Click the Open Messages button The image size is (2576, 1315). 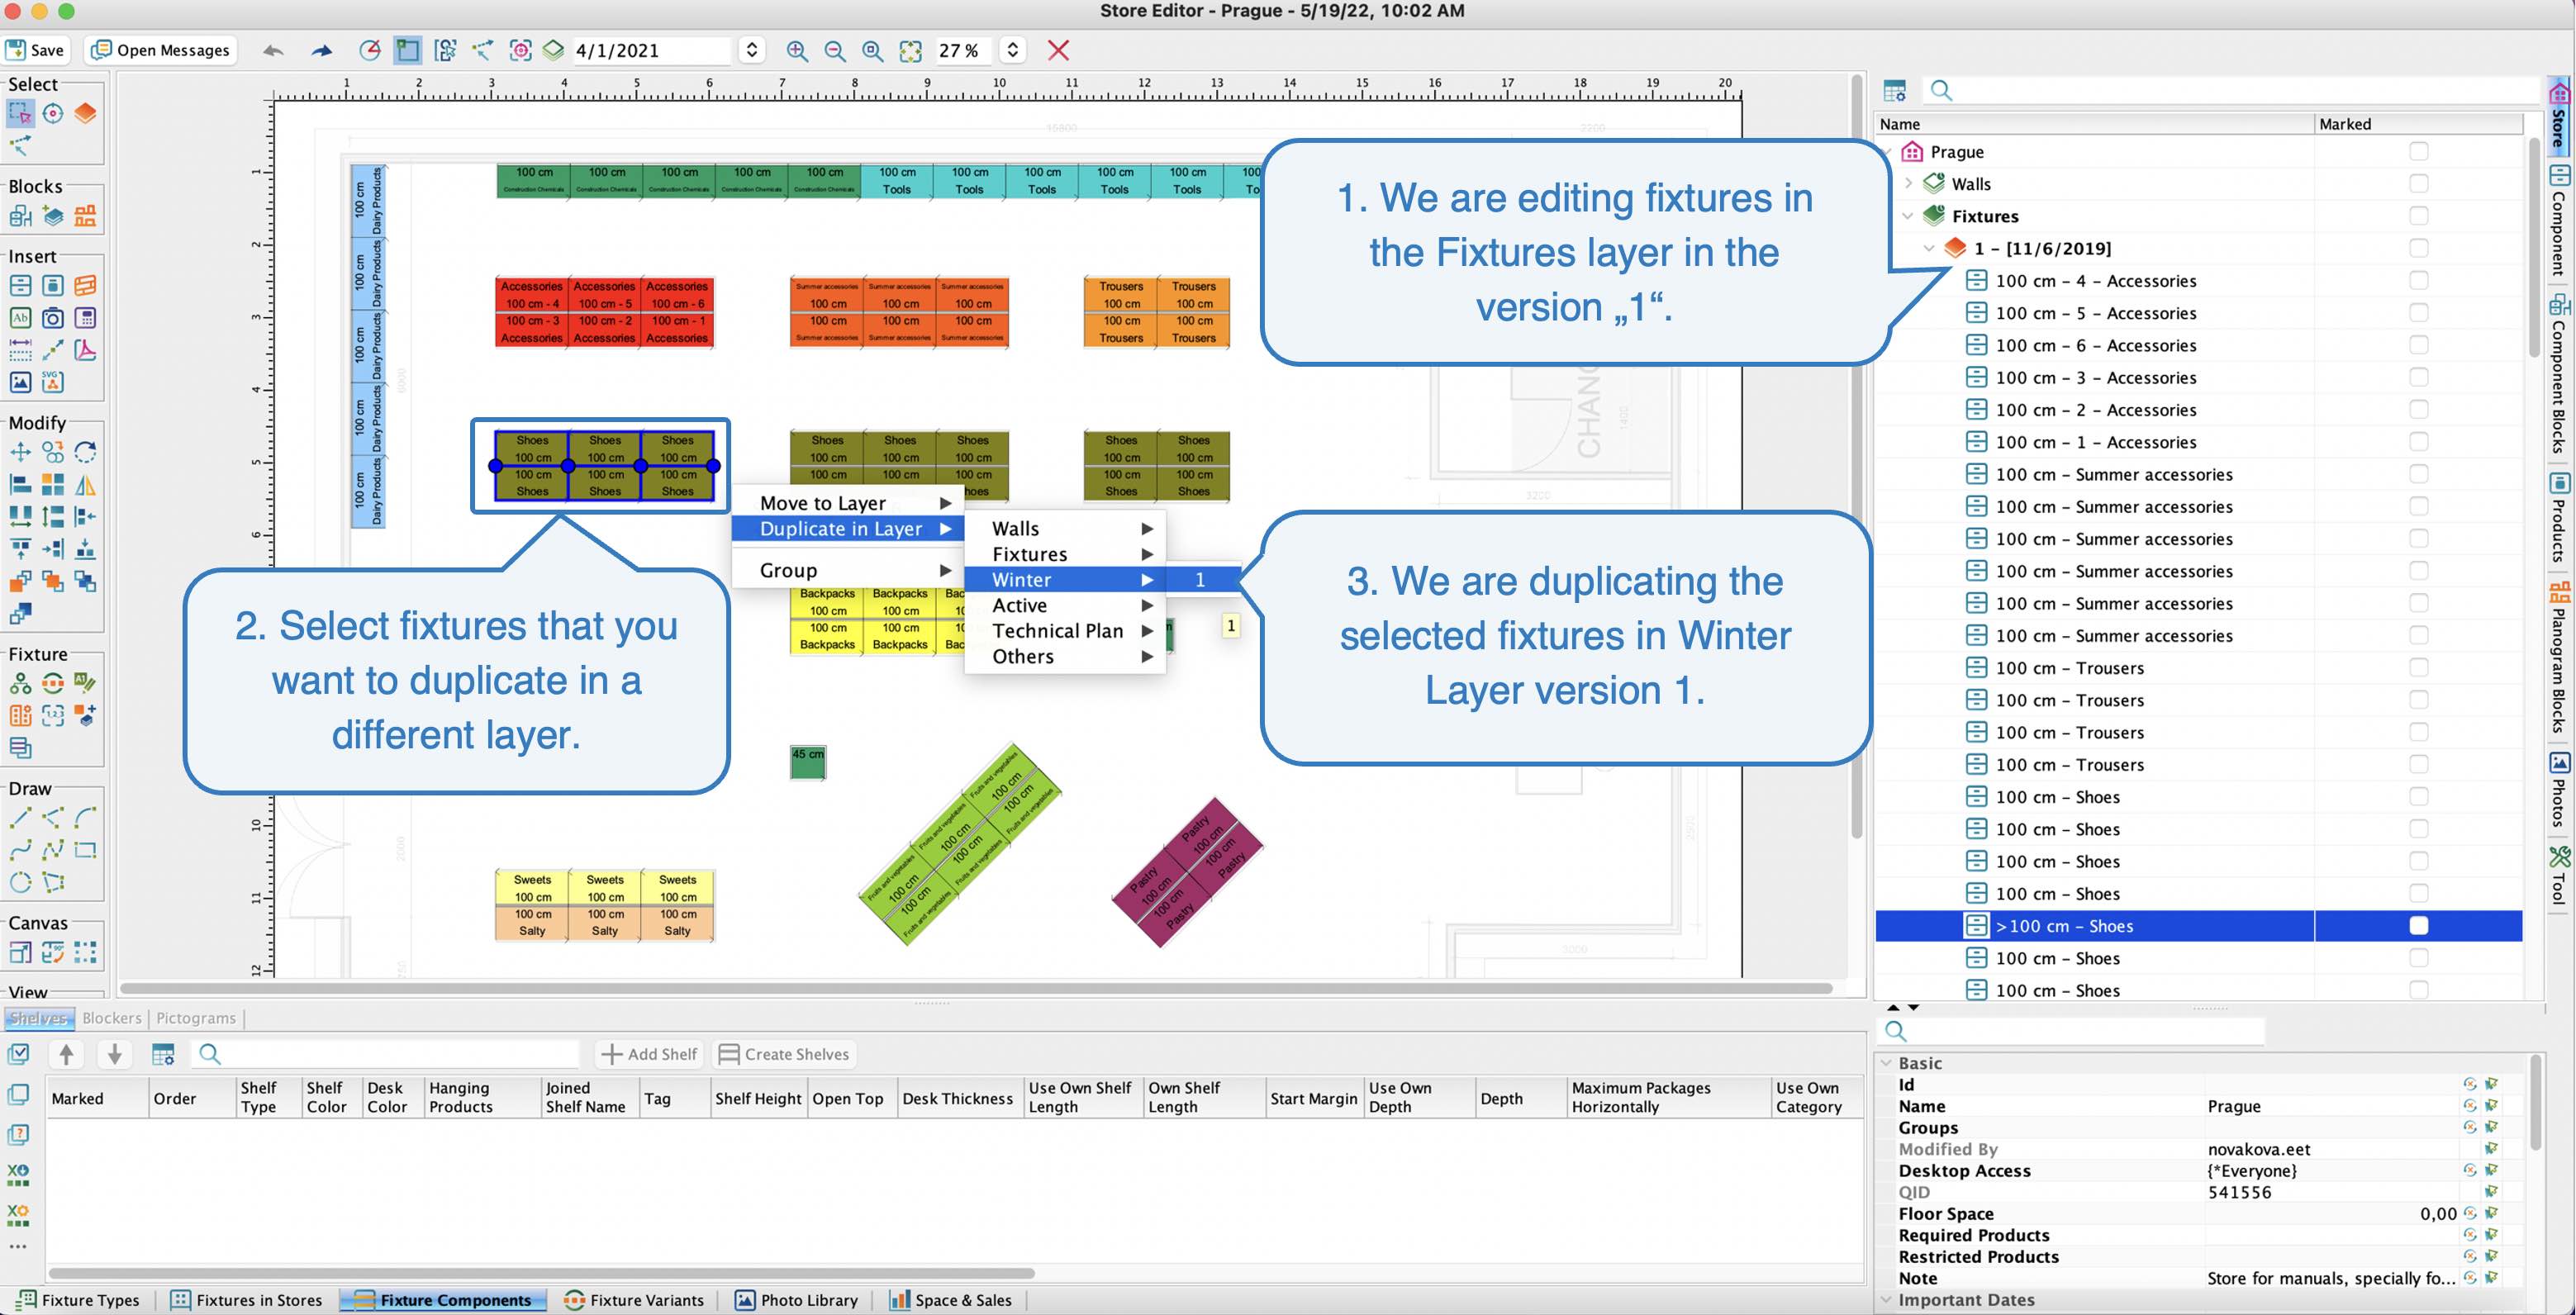click(161, 50)
